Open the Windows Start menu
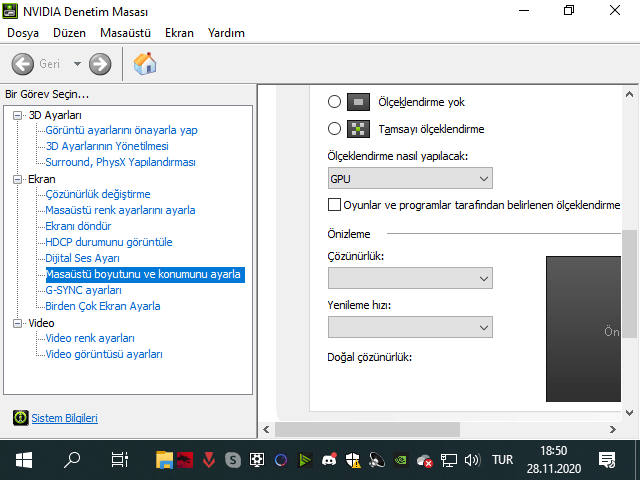The width and height of the screenshot is (640, 480). pyautogui.click(x=24, y=460)
